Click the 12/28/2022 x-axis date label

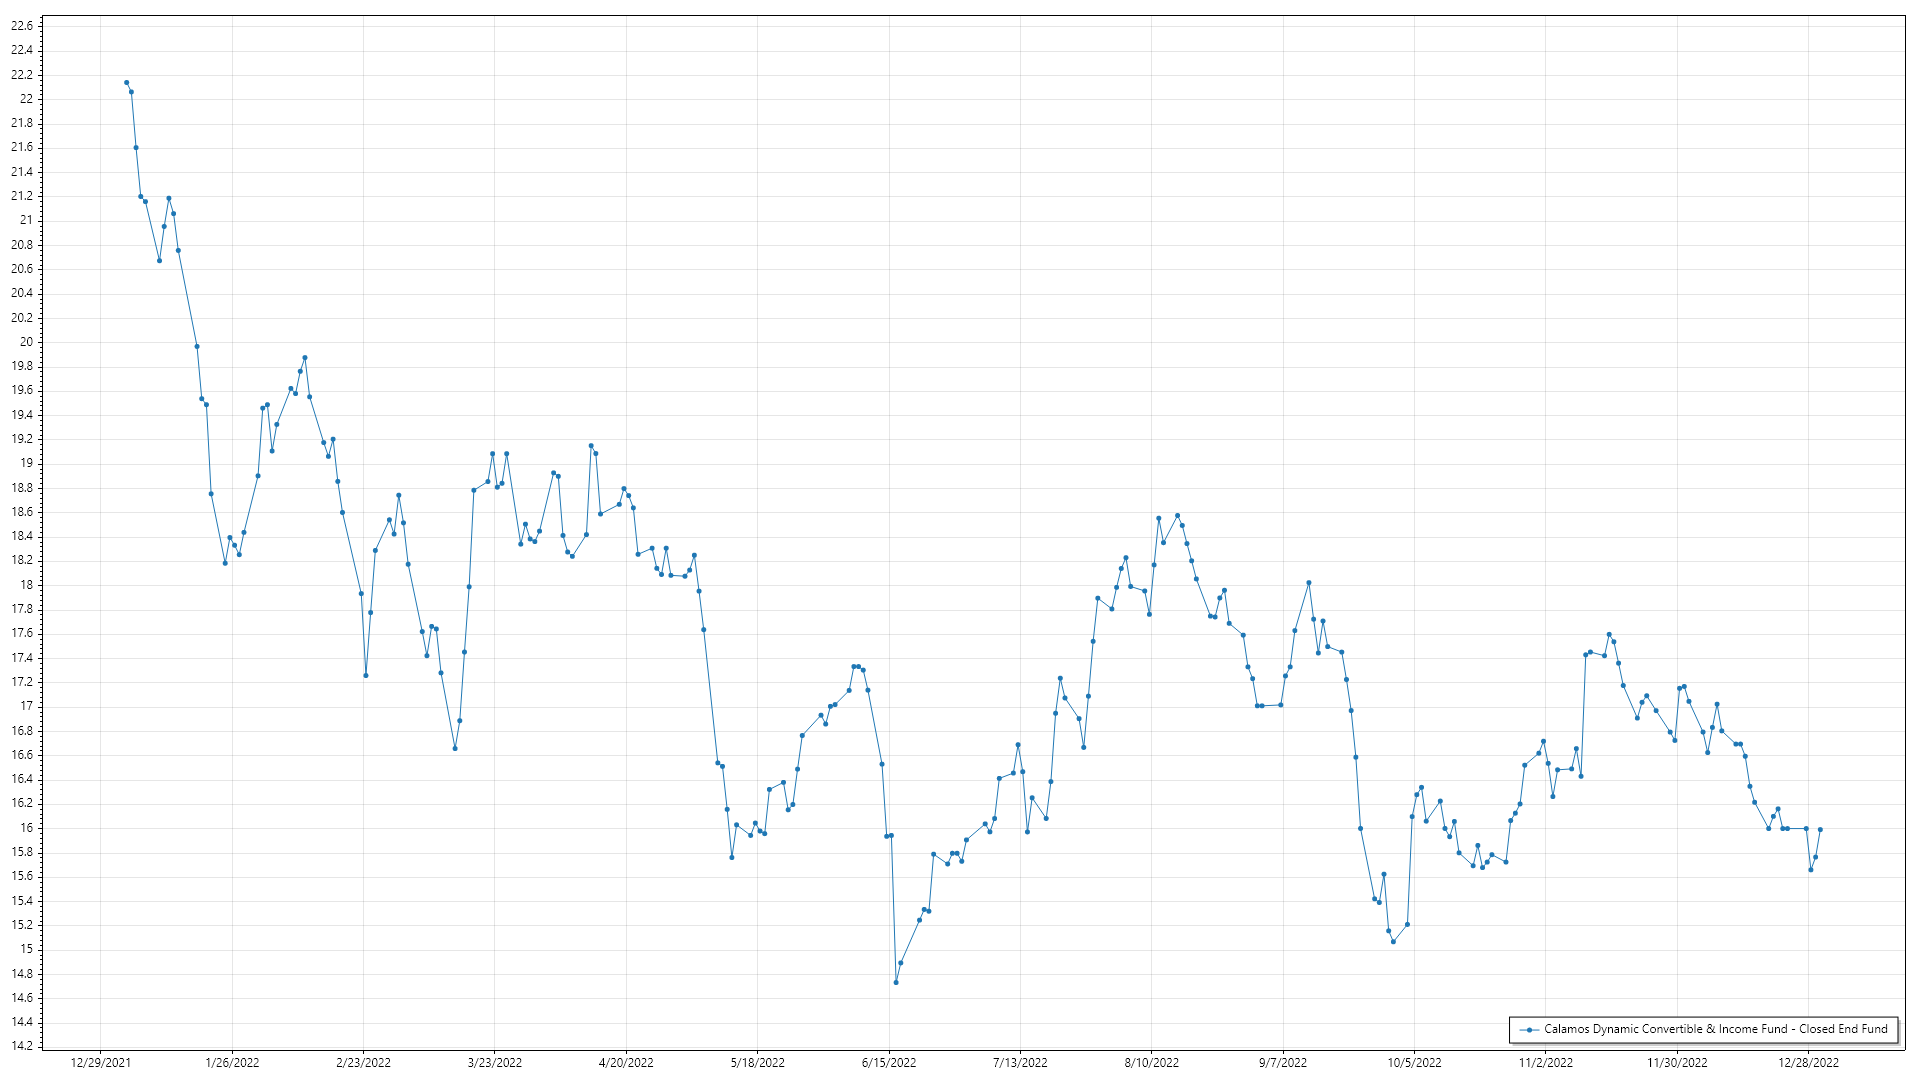pos(1808,1063)
